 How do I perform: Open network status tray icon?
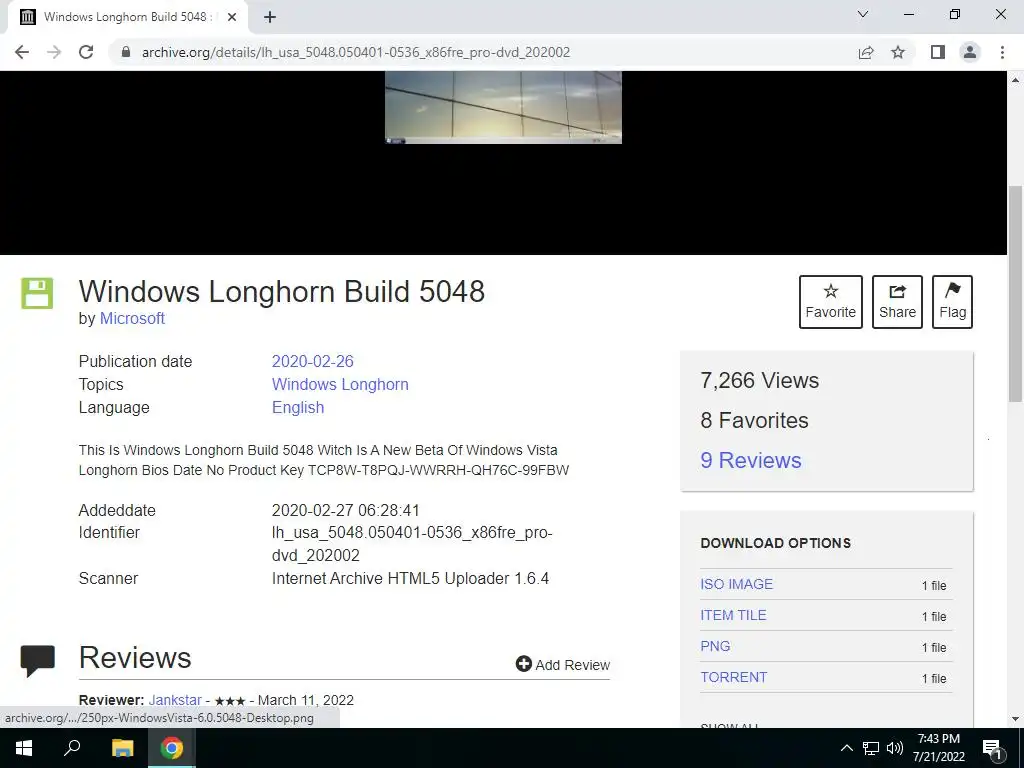click(x=871, y=748)
